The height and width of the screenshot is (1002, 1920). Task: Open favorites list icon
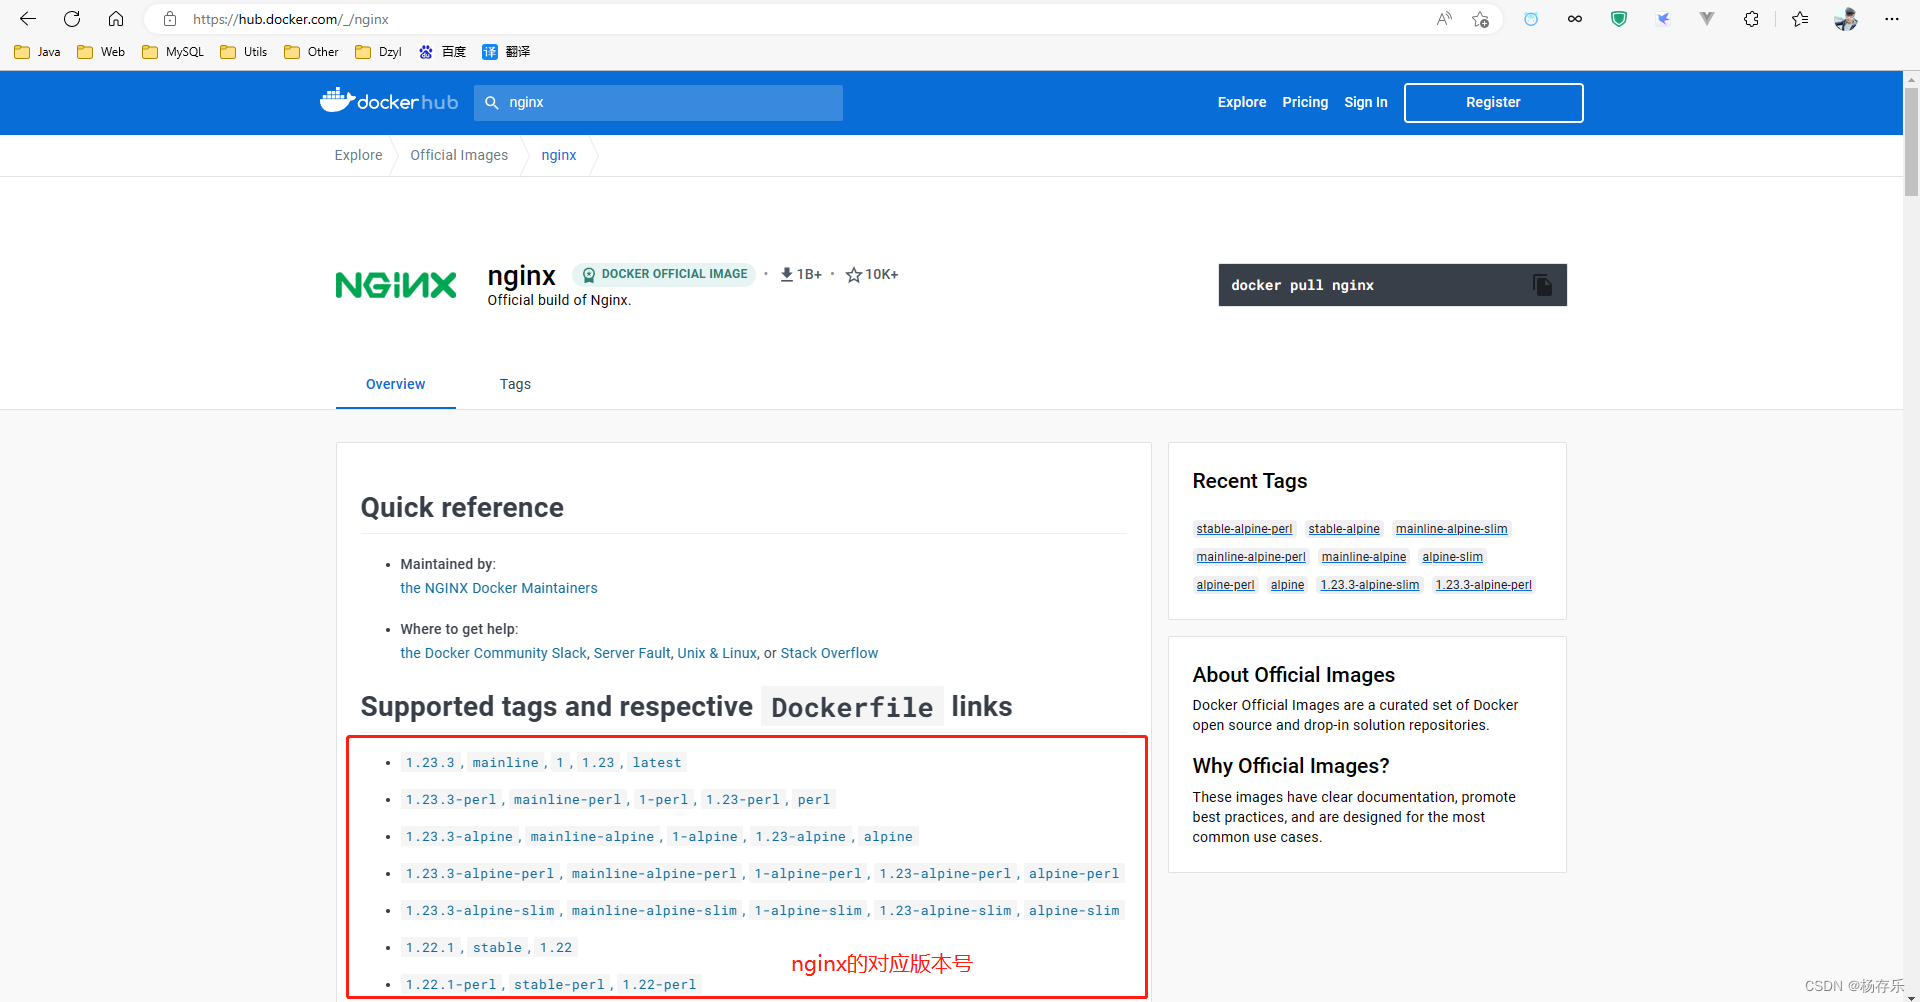coord(1800,19)
